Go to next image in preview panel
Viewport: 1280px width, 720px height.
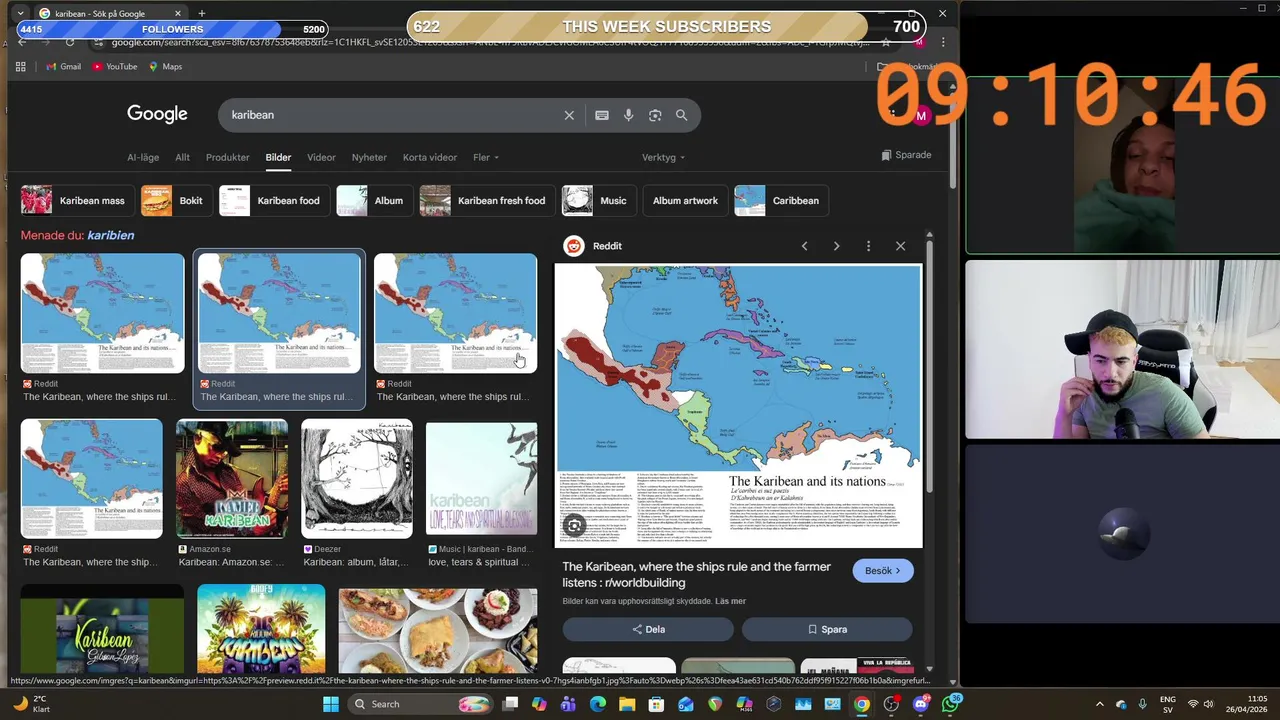(836, 246)
